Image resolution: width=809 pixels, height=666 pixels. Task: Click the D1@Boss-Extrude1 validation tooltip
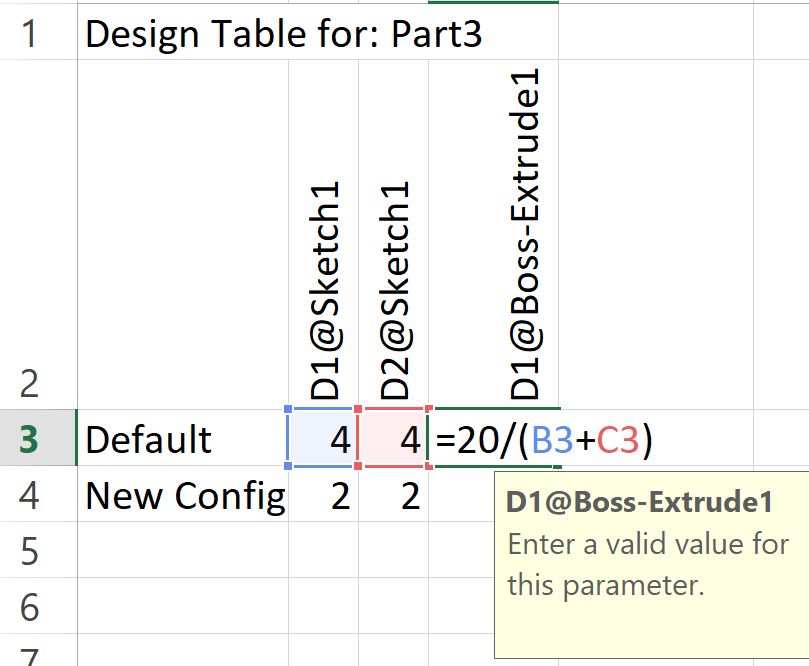[651, 564]
